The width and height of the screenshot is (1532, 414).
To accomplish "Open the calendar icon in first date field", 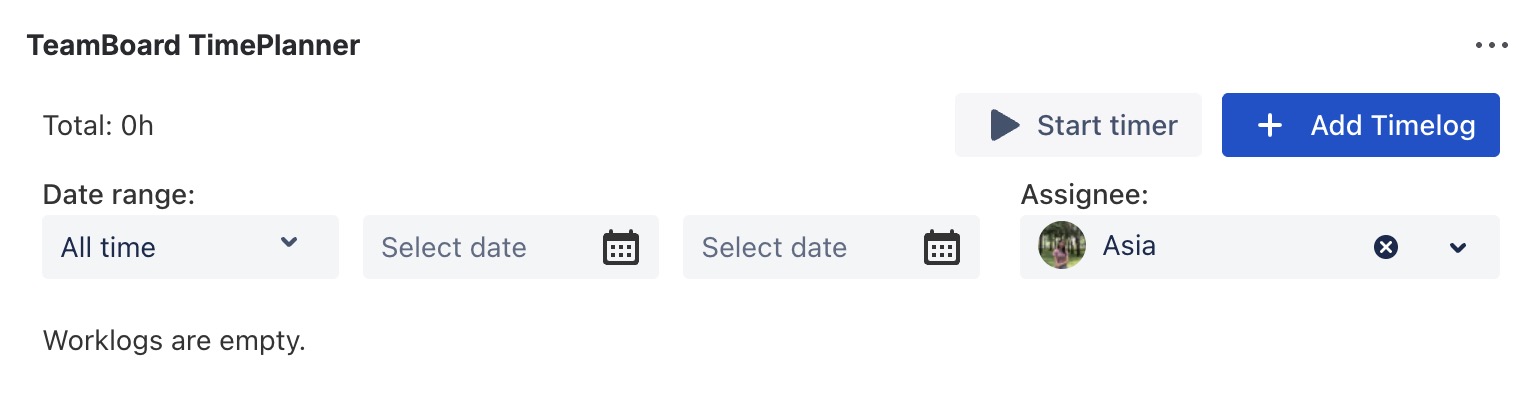I will coord(621,247).
